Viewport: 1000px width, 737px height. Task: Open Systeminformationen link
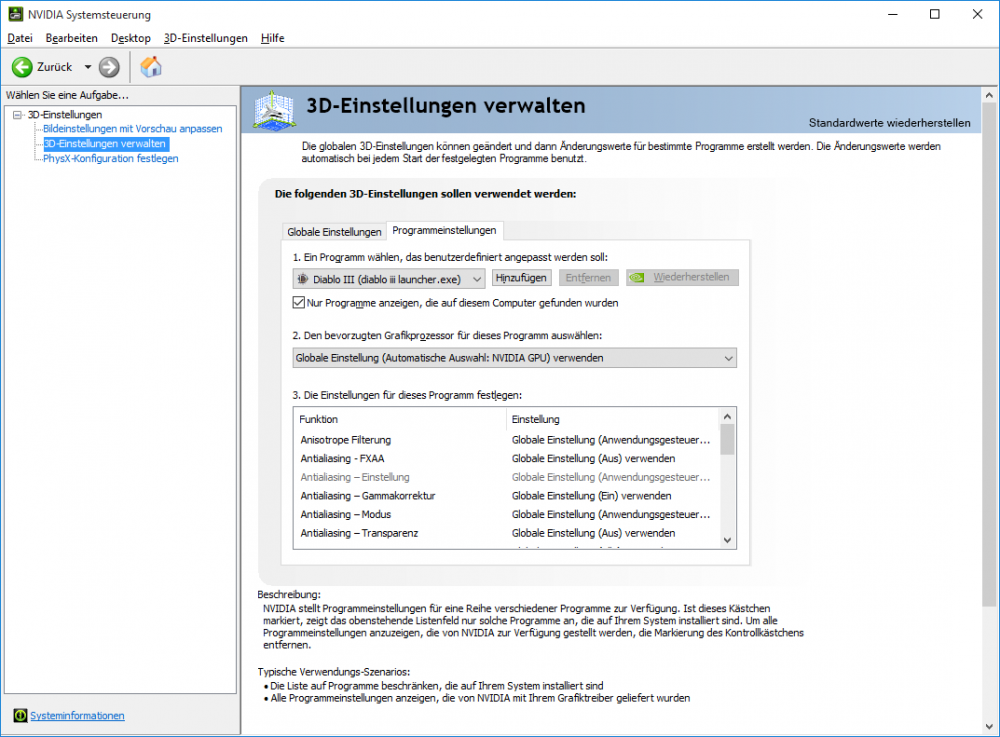77,715
